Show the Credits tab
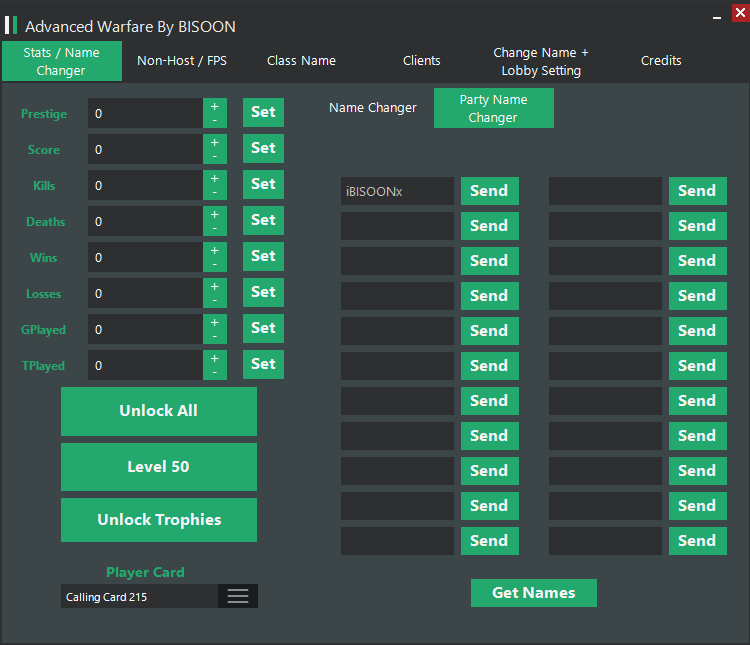This screenshot has height=645, width=750. point(661,61)
